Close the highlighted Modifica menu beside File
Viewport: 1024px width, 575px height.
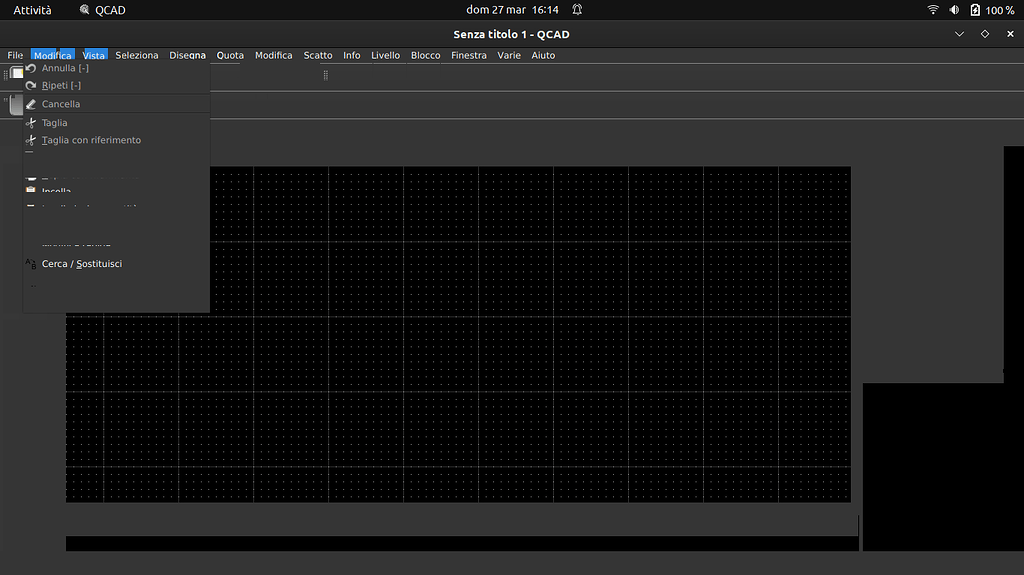[x=53, y=56]
